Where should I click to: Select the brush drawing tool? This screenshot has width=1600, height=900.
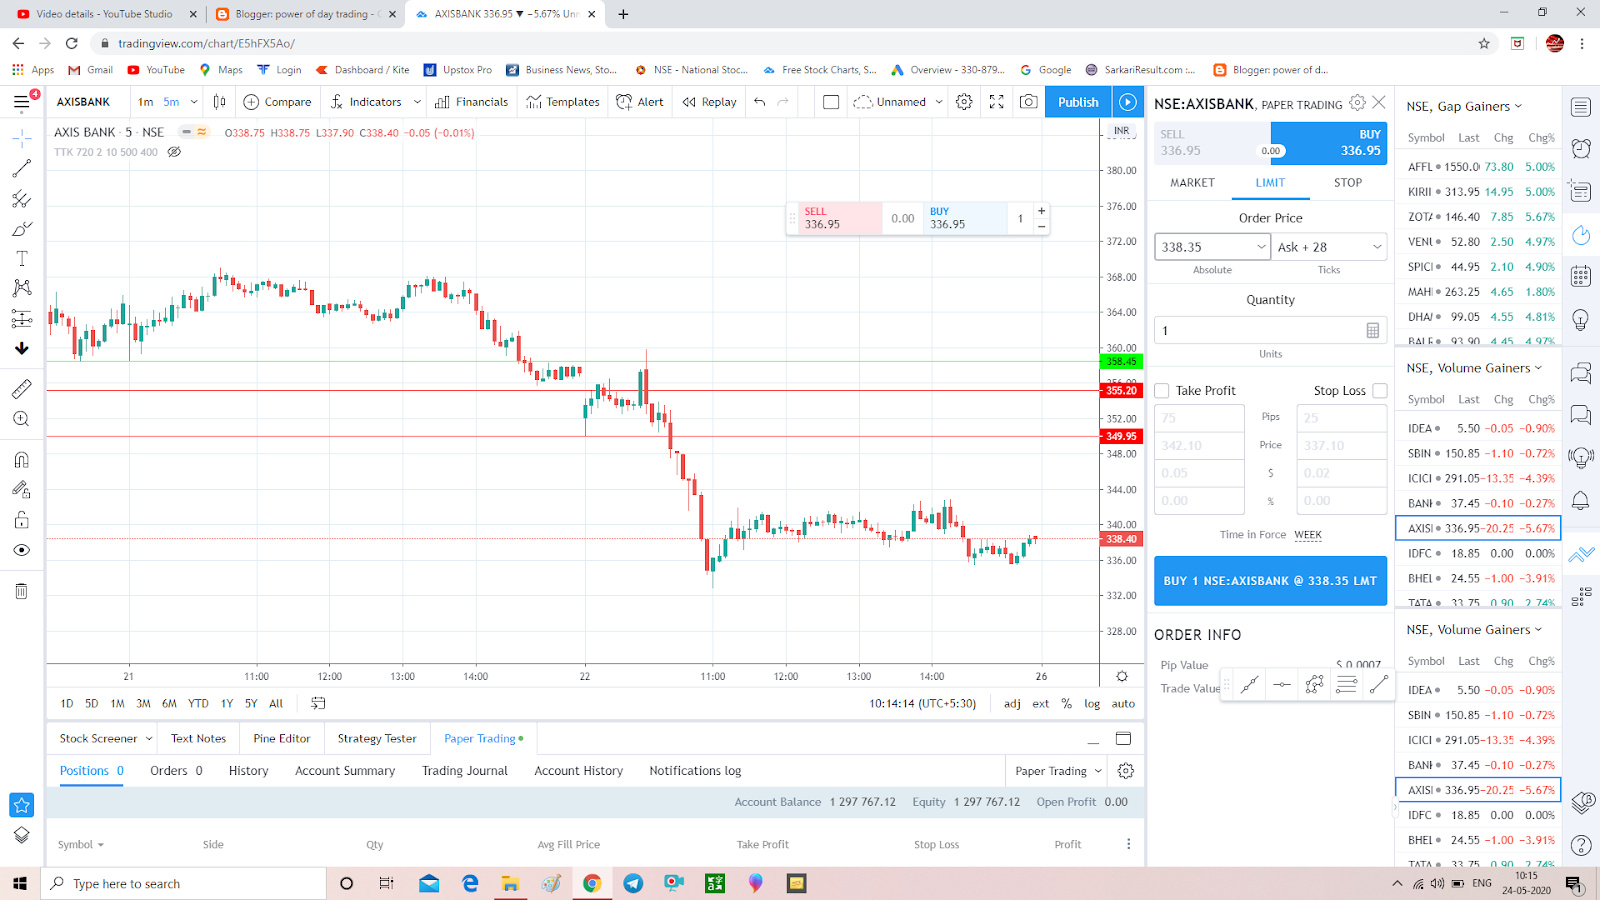point(21,229)
